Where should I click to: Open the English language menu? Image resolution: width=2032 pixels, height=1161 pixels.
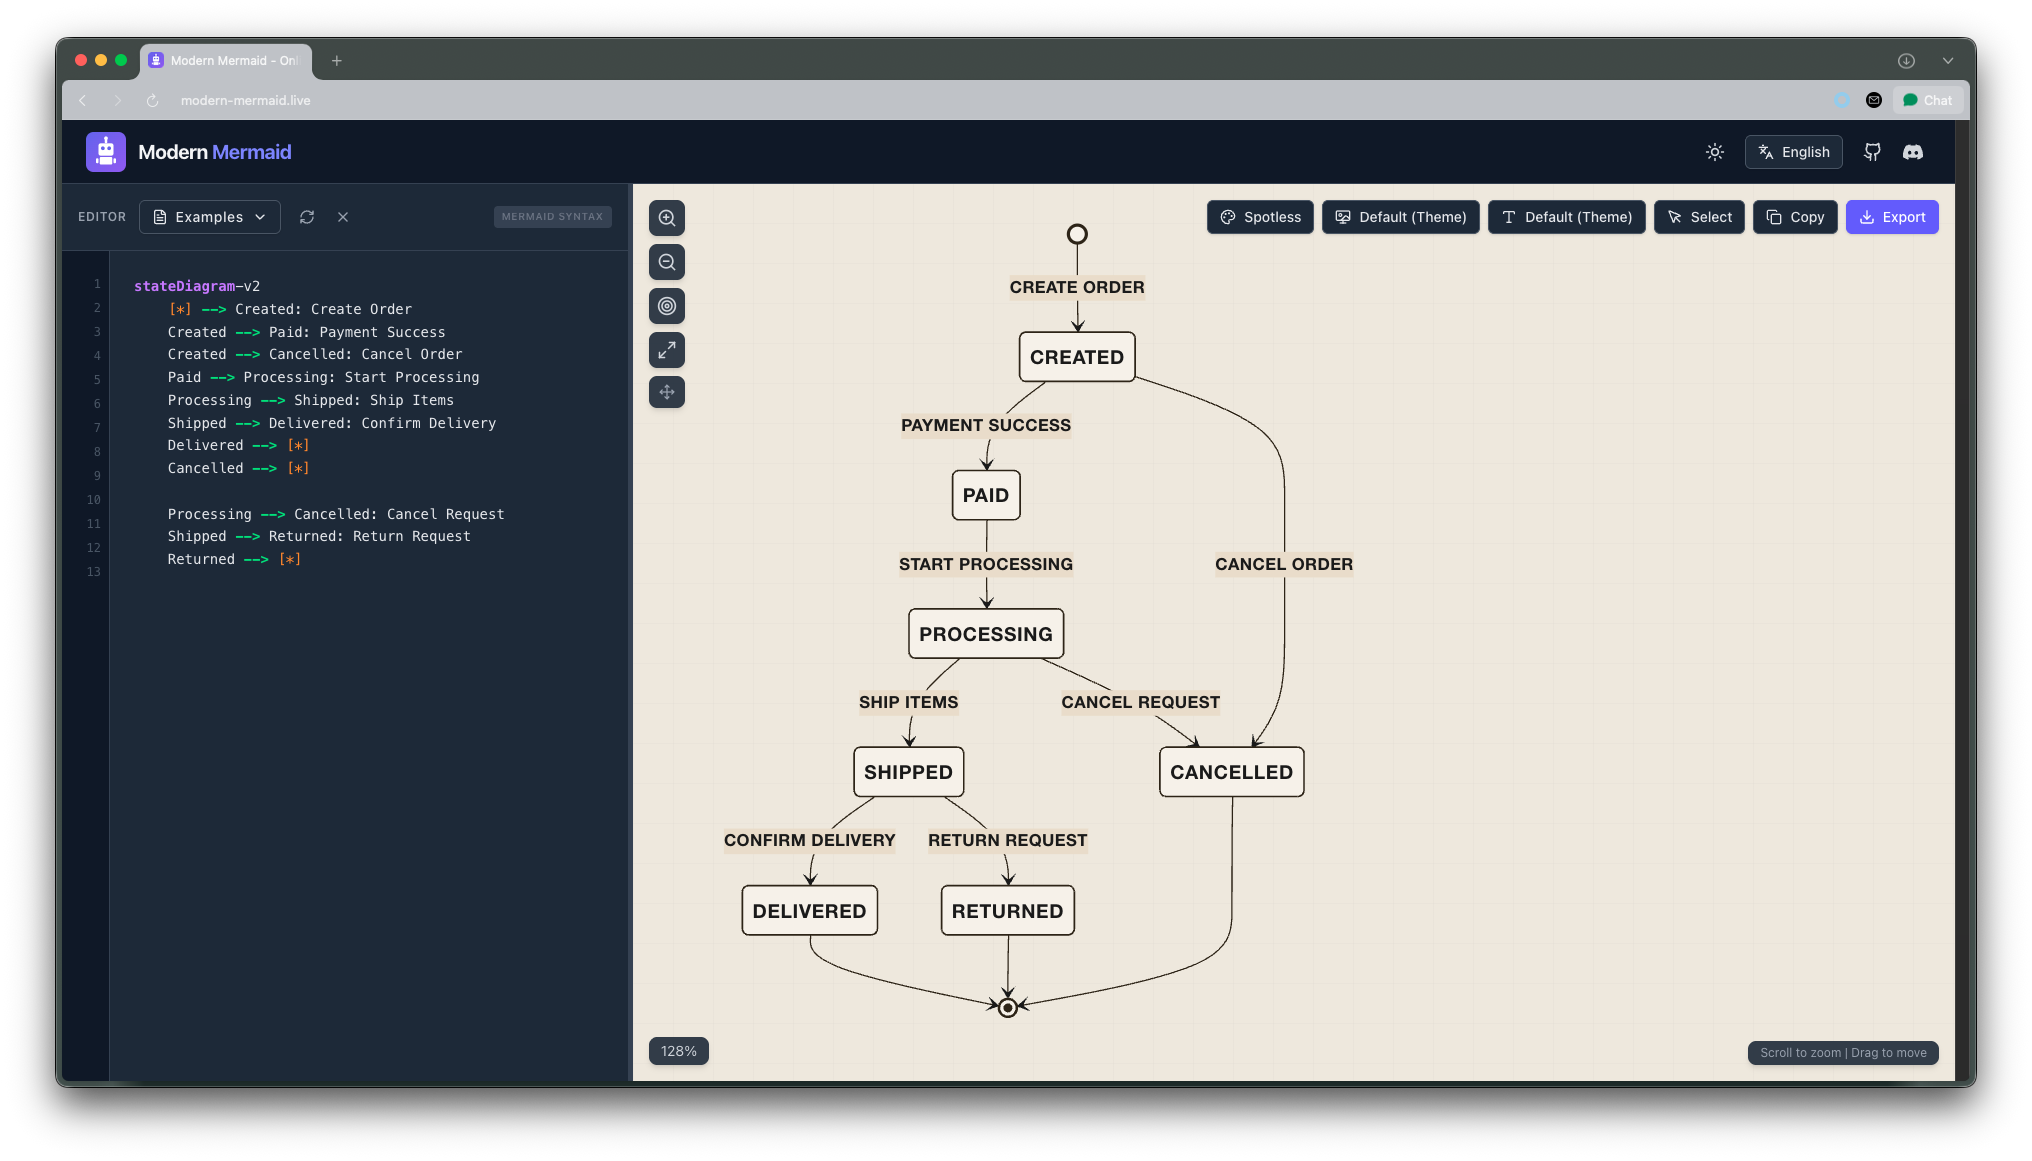coord(1793,152)
